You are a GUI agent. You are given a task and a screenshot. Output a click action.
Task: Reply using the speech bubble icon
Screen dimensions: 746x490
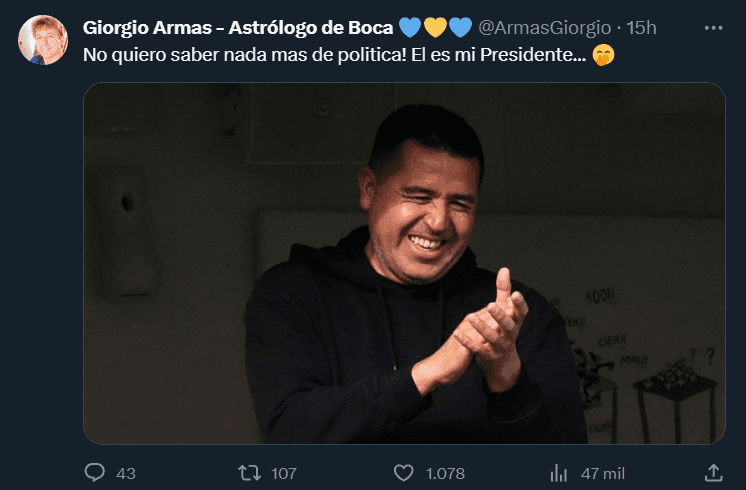(95, 473)
